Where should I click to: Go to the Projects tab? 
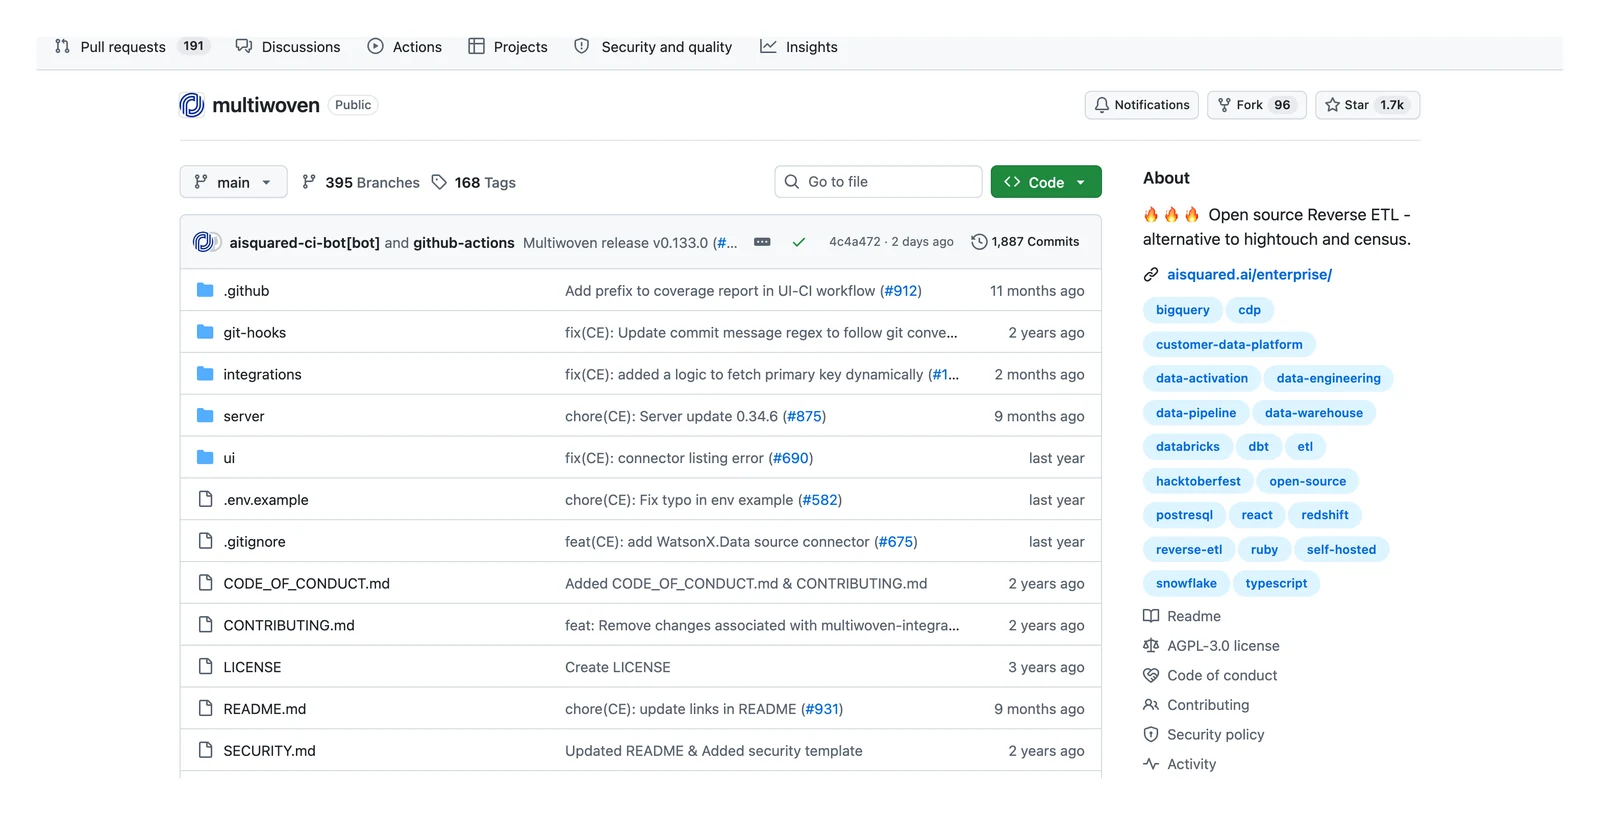pyautogui.click(x=508, y=46)
